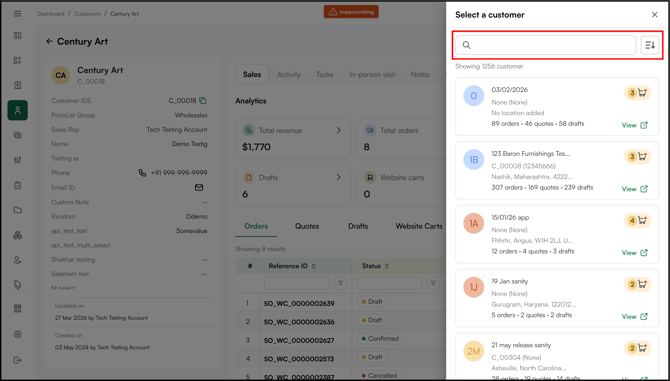Go to Dashboard breadcrumb

[x=50, y=14]
